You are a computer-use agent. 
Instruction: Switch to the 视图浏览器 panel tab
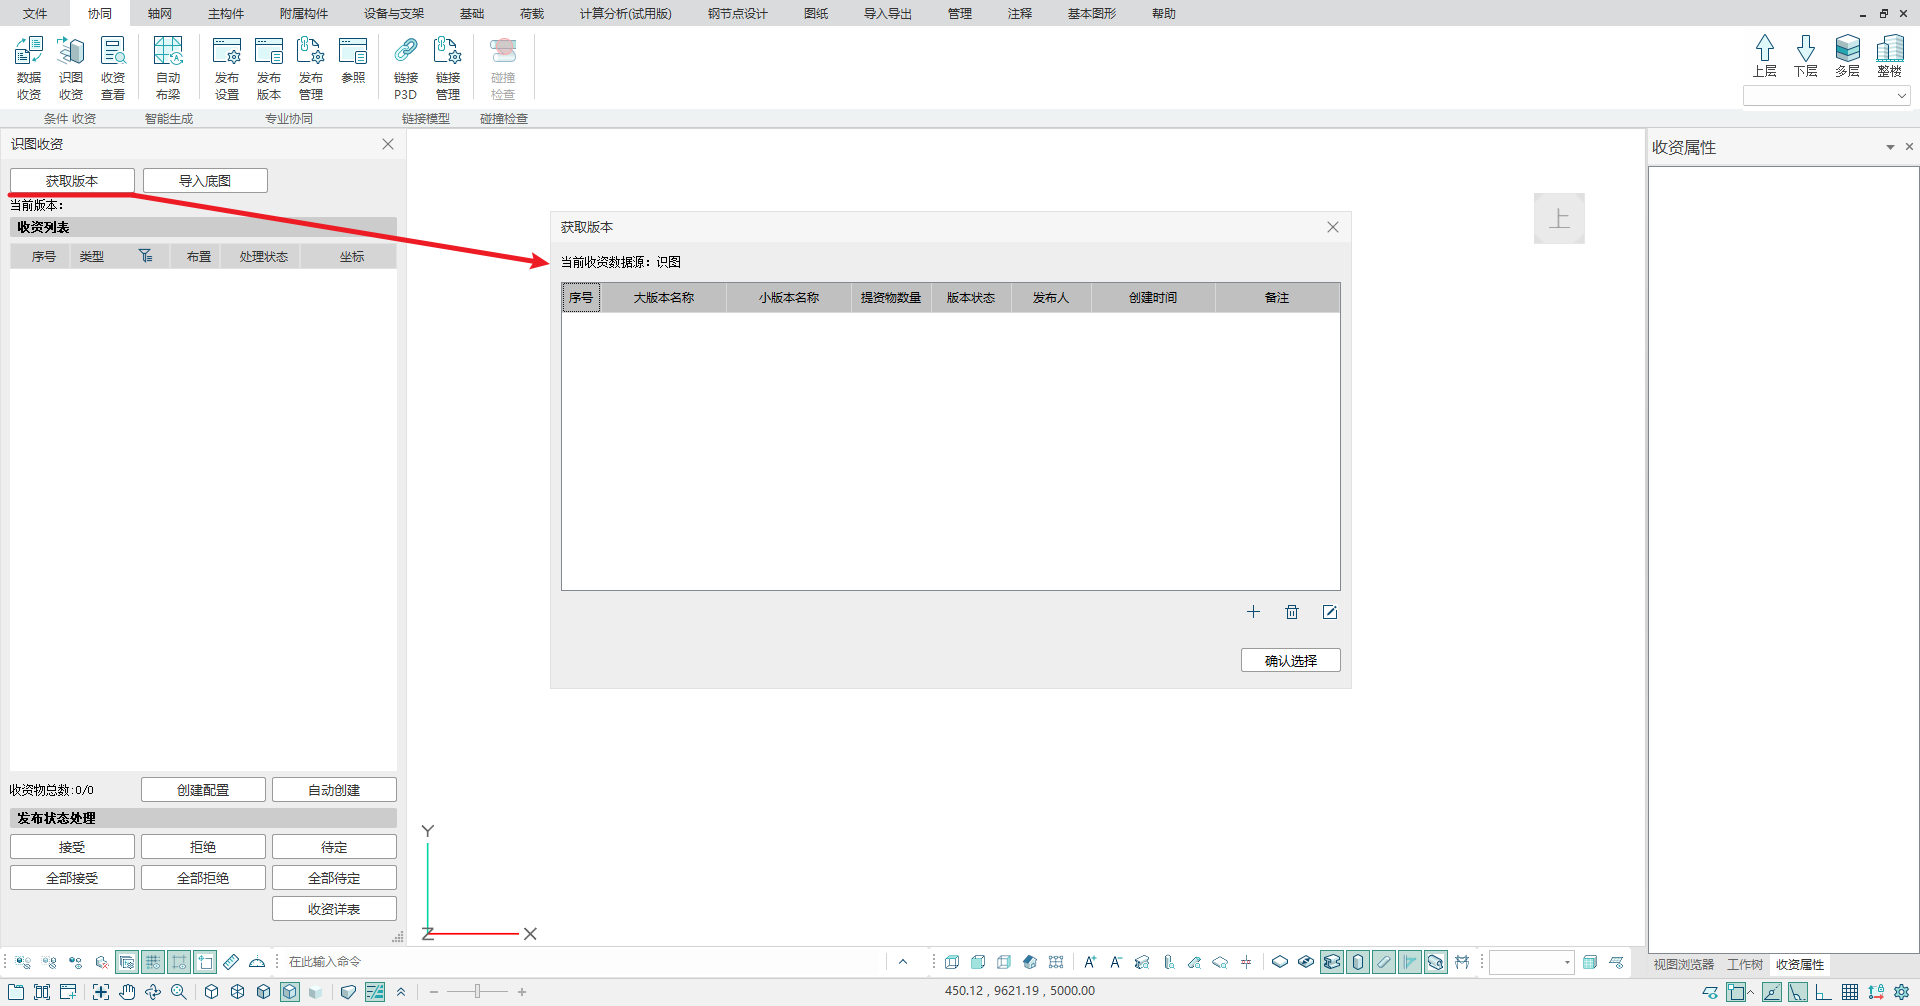[1683, 964]
